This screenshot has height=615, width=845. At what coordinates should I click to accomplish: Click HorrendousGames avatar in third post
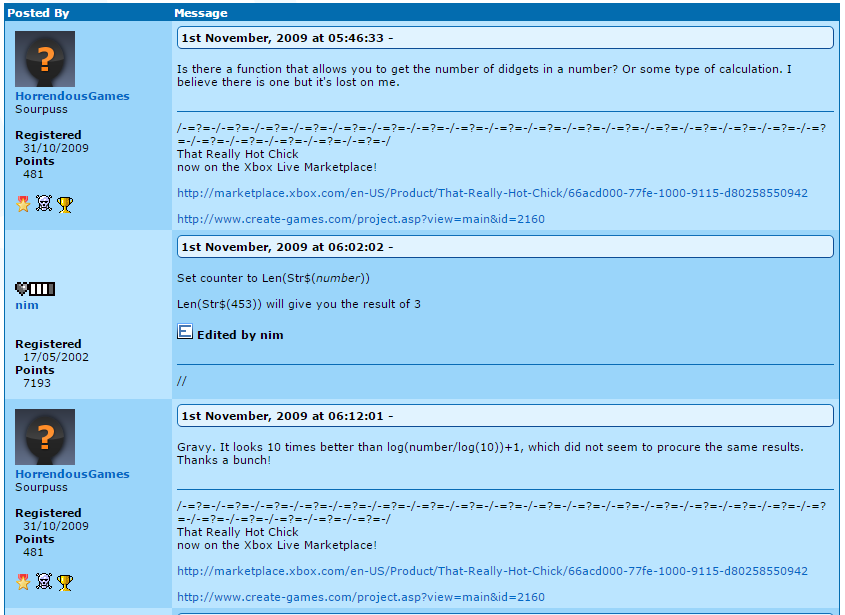tap(45, 437)
